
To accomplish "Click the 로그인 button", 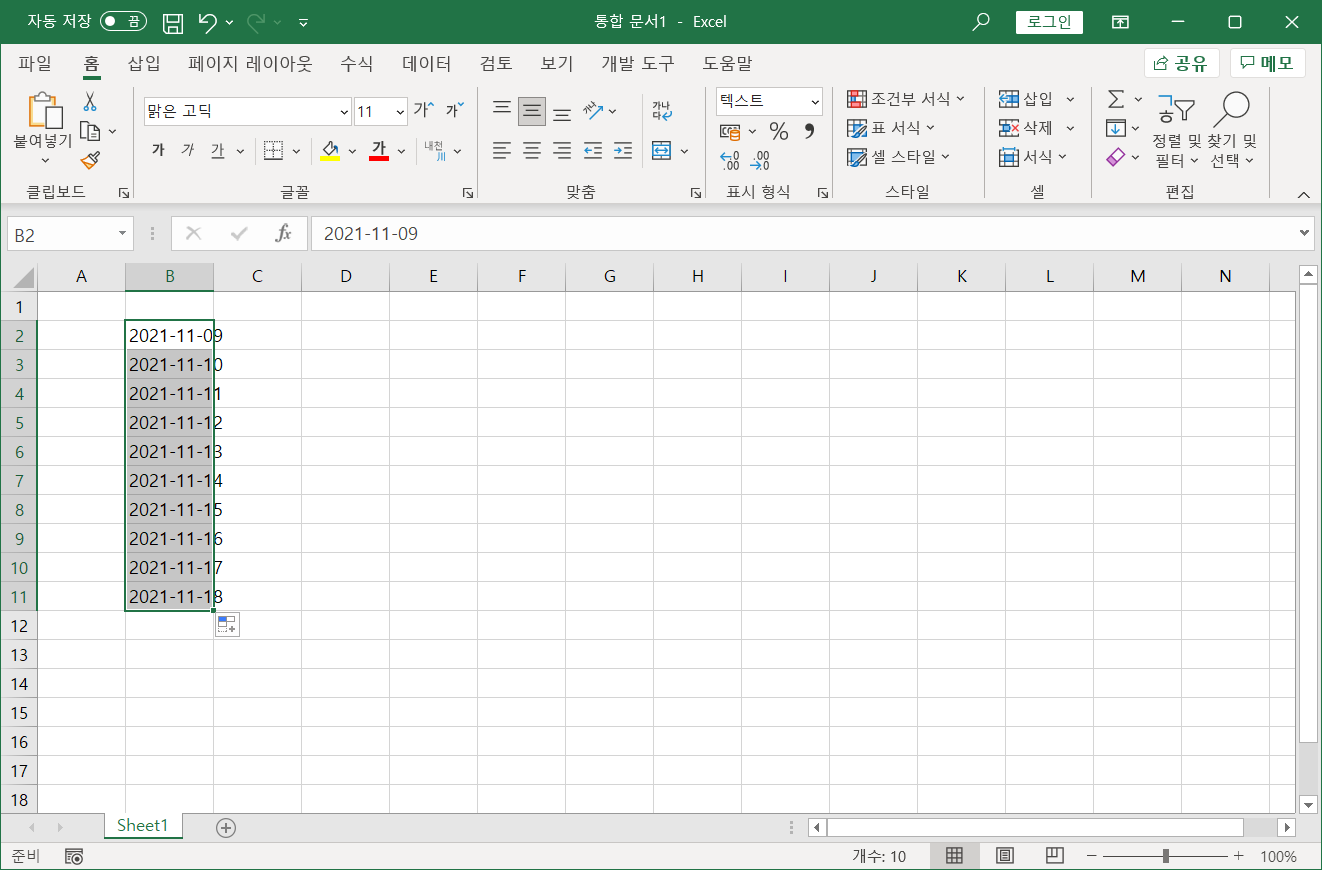I will [1049, 22].
